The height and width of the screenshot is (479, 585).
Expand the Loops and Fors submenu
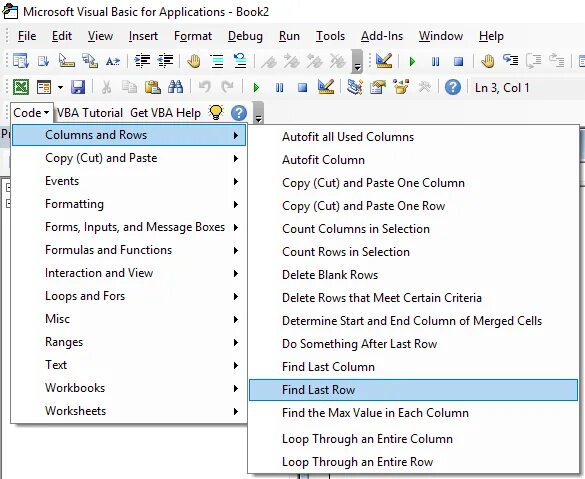tap(129, 296)
